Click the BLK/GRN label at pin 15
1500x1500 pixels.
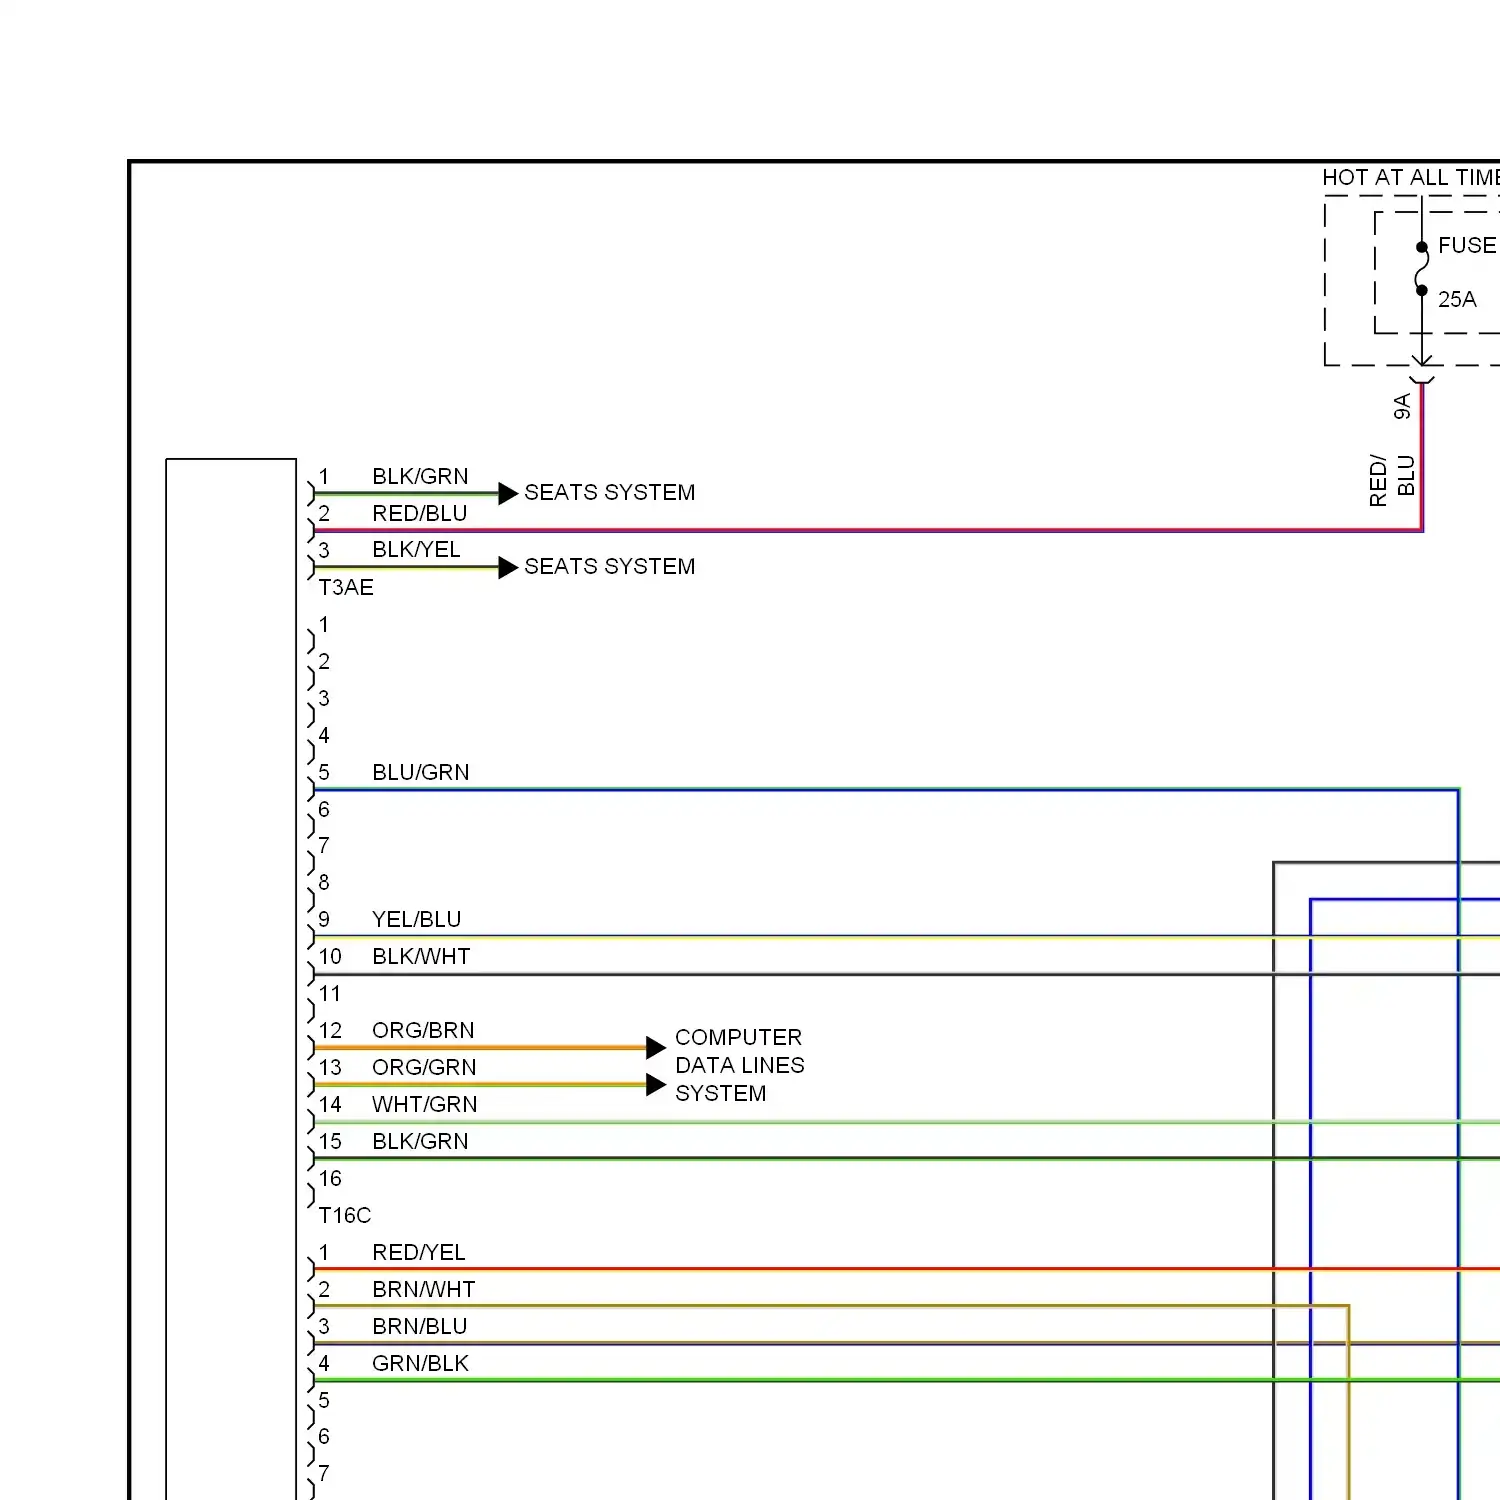pos(420,1141)
